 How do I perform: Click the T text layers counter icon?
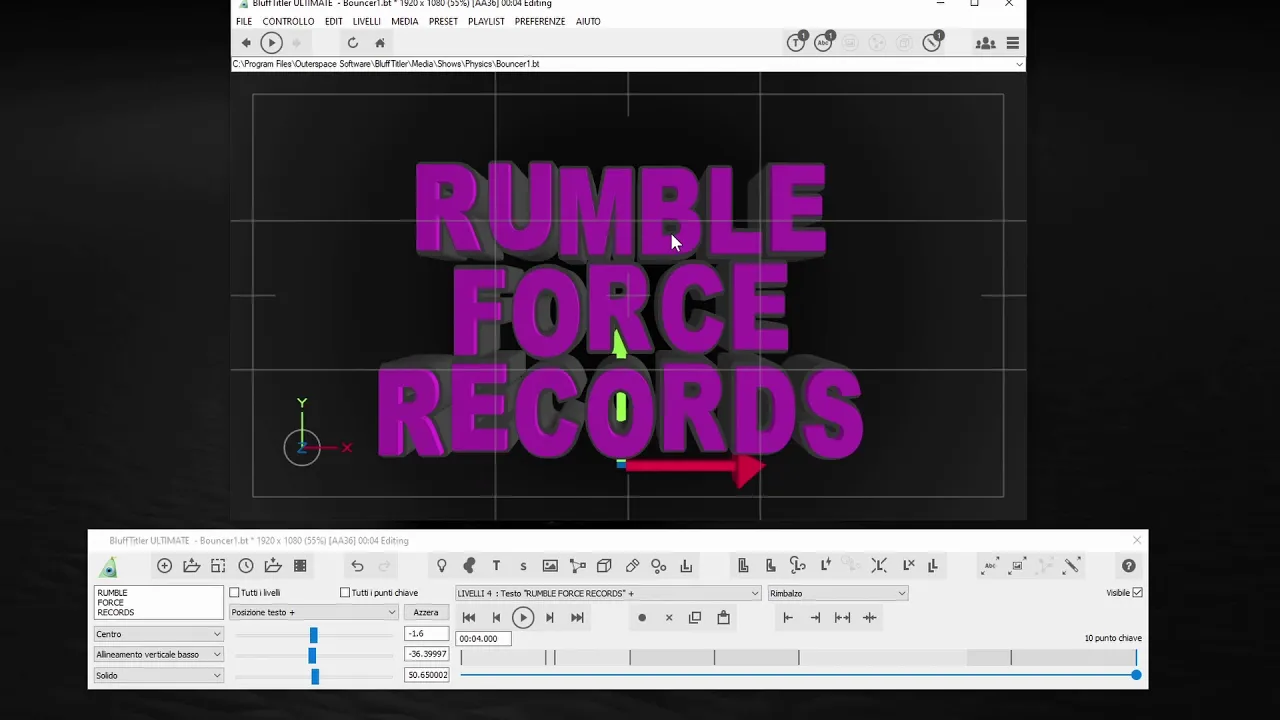click(x=796, y=42)
